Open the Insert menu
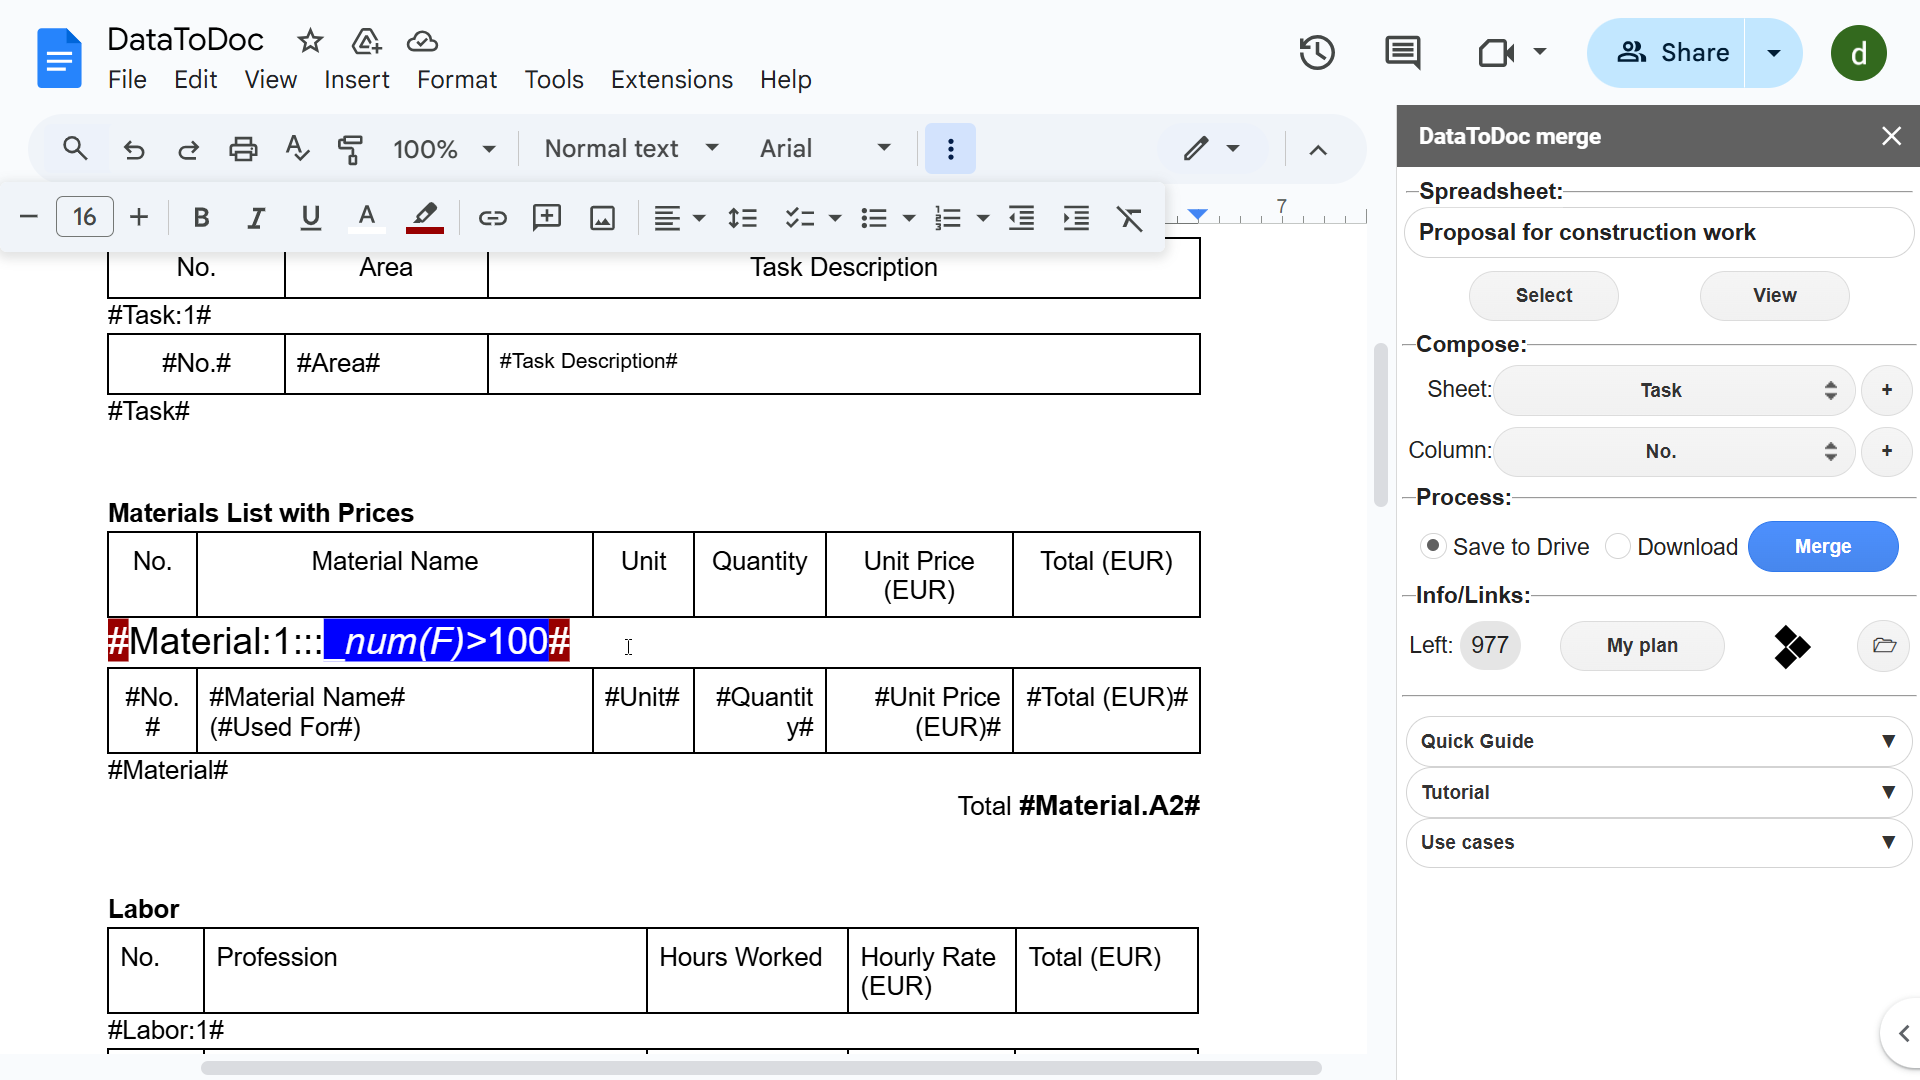This screenshot has width=1920, height=1080. click(356, 80)
